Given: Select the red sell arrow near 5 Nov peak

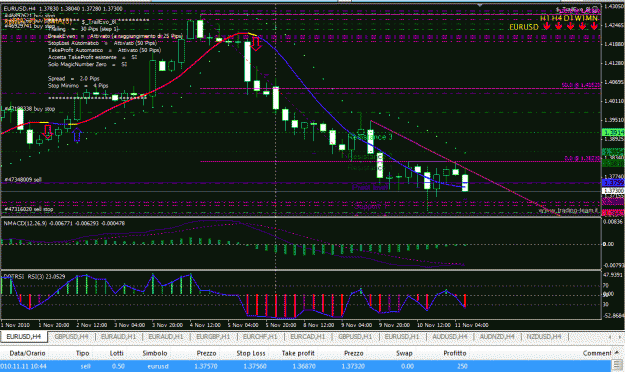Looking at the screenshot, I should (x=256, y=43).
